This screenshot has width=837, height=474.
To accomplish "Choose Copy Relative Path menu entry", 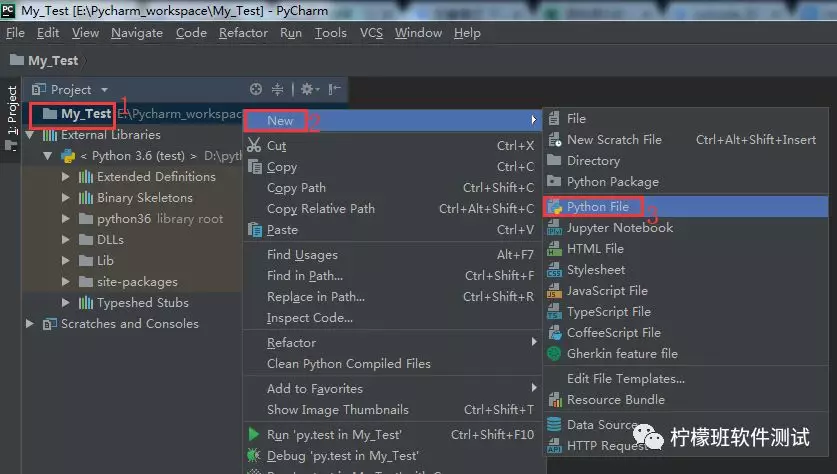I will (320, 209).
